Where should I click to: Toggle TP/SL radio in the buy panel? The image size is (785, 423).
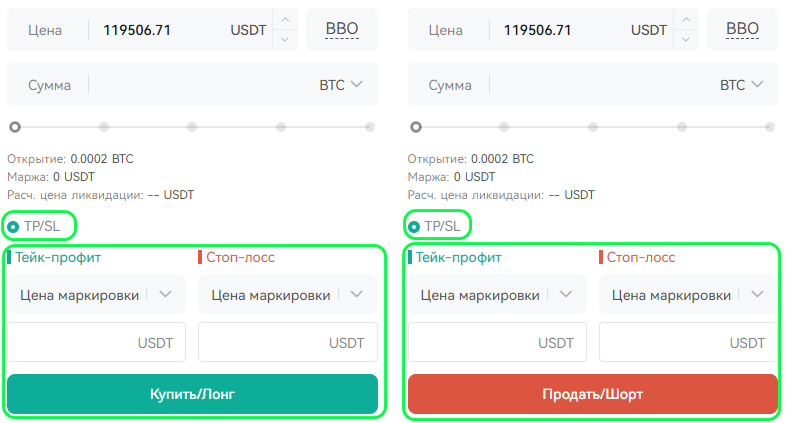[14, 227]
